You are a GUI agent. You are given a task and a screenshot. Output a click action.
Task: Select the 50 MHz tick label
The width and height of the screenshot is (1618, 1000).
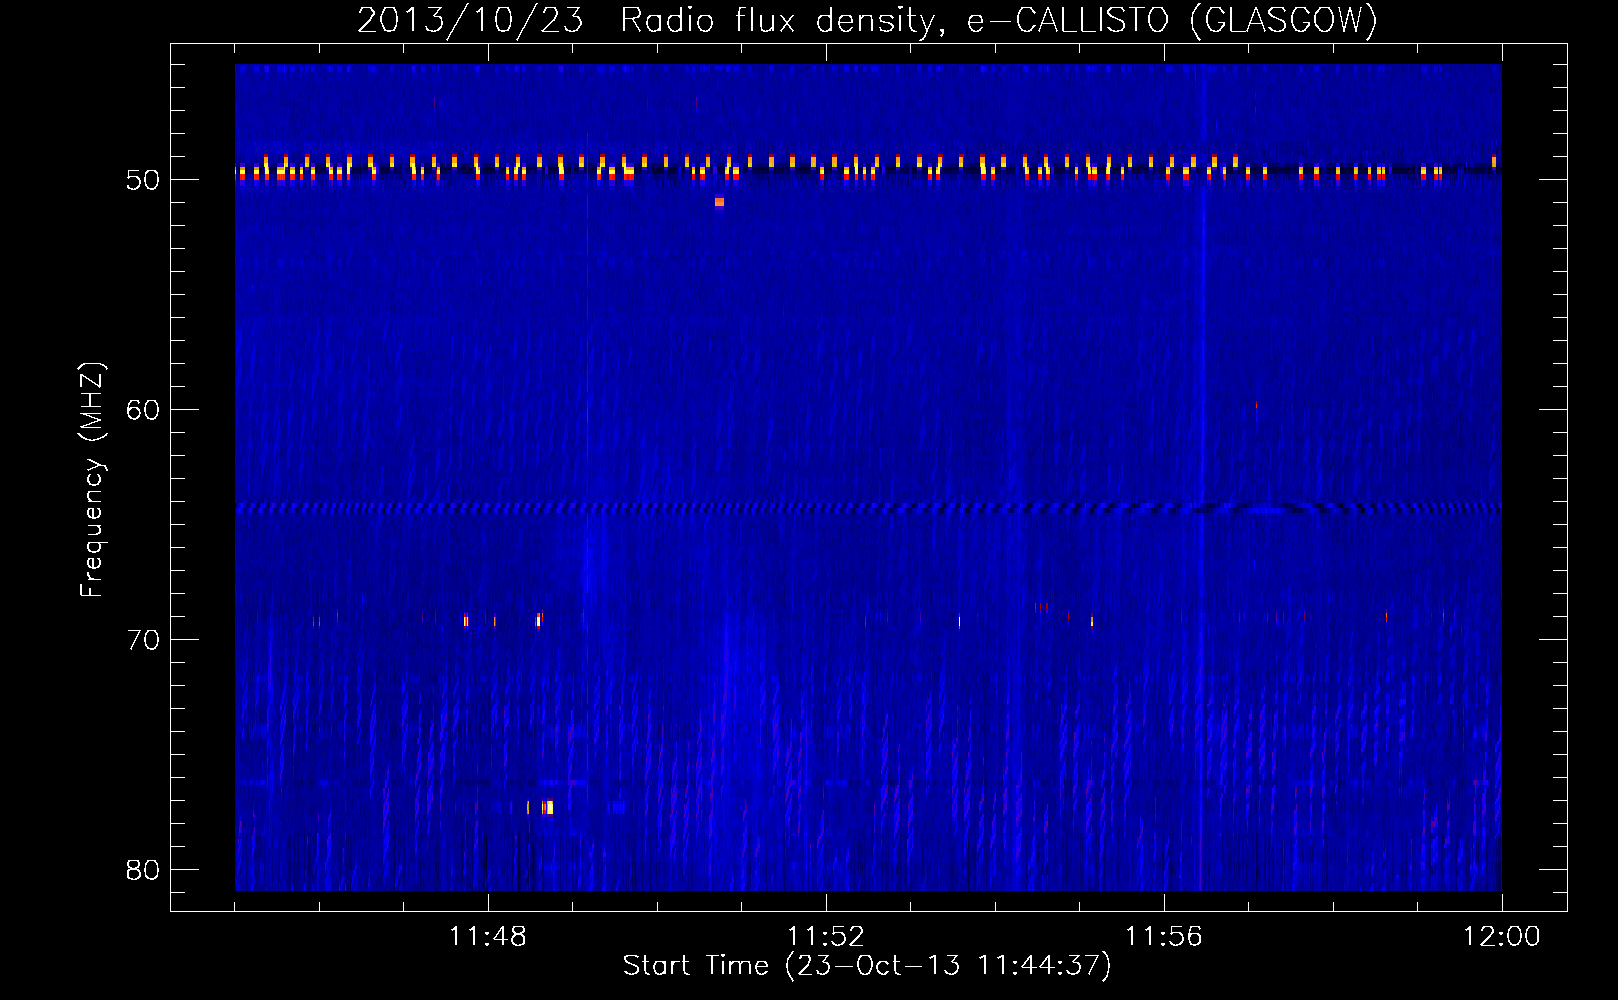click(x=144, y=180)
